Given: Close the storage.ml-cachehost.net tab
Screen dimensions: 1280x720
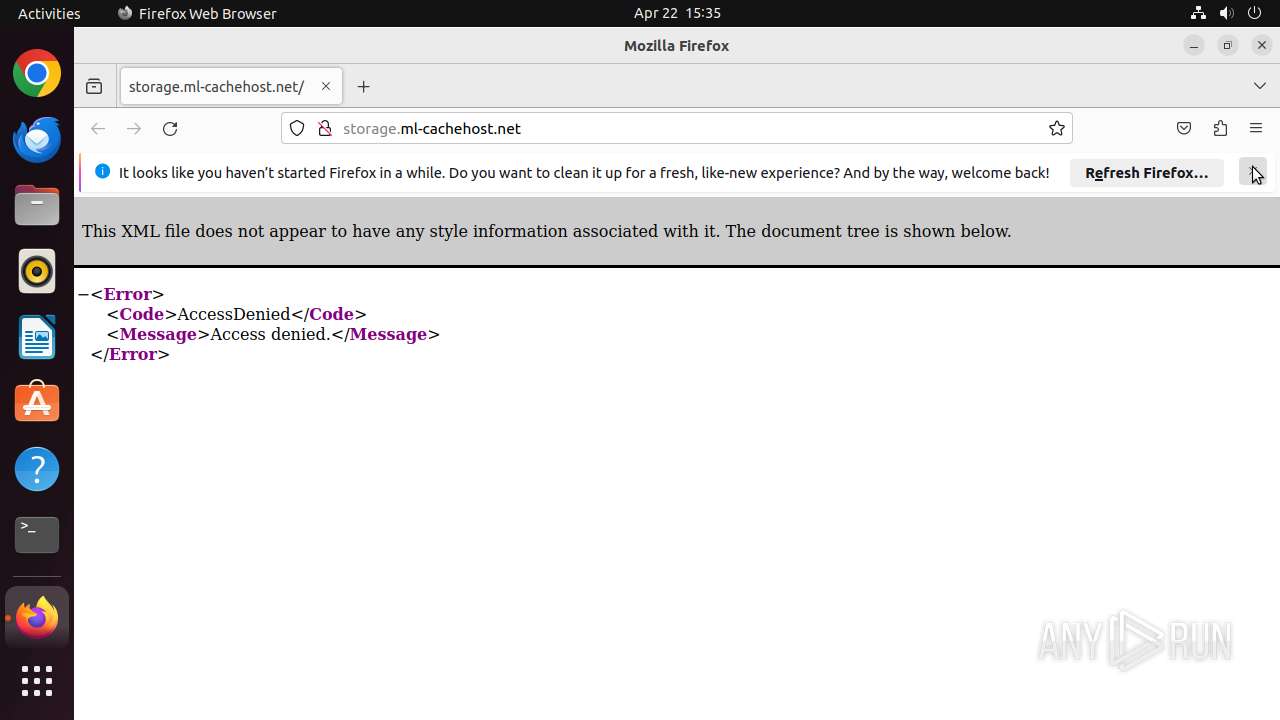Looking at the screenshot, I should [x=326, y=87].
